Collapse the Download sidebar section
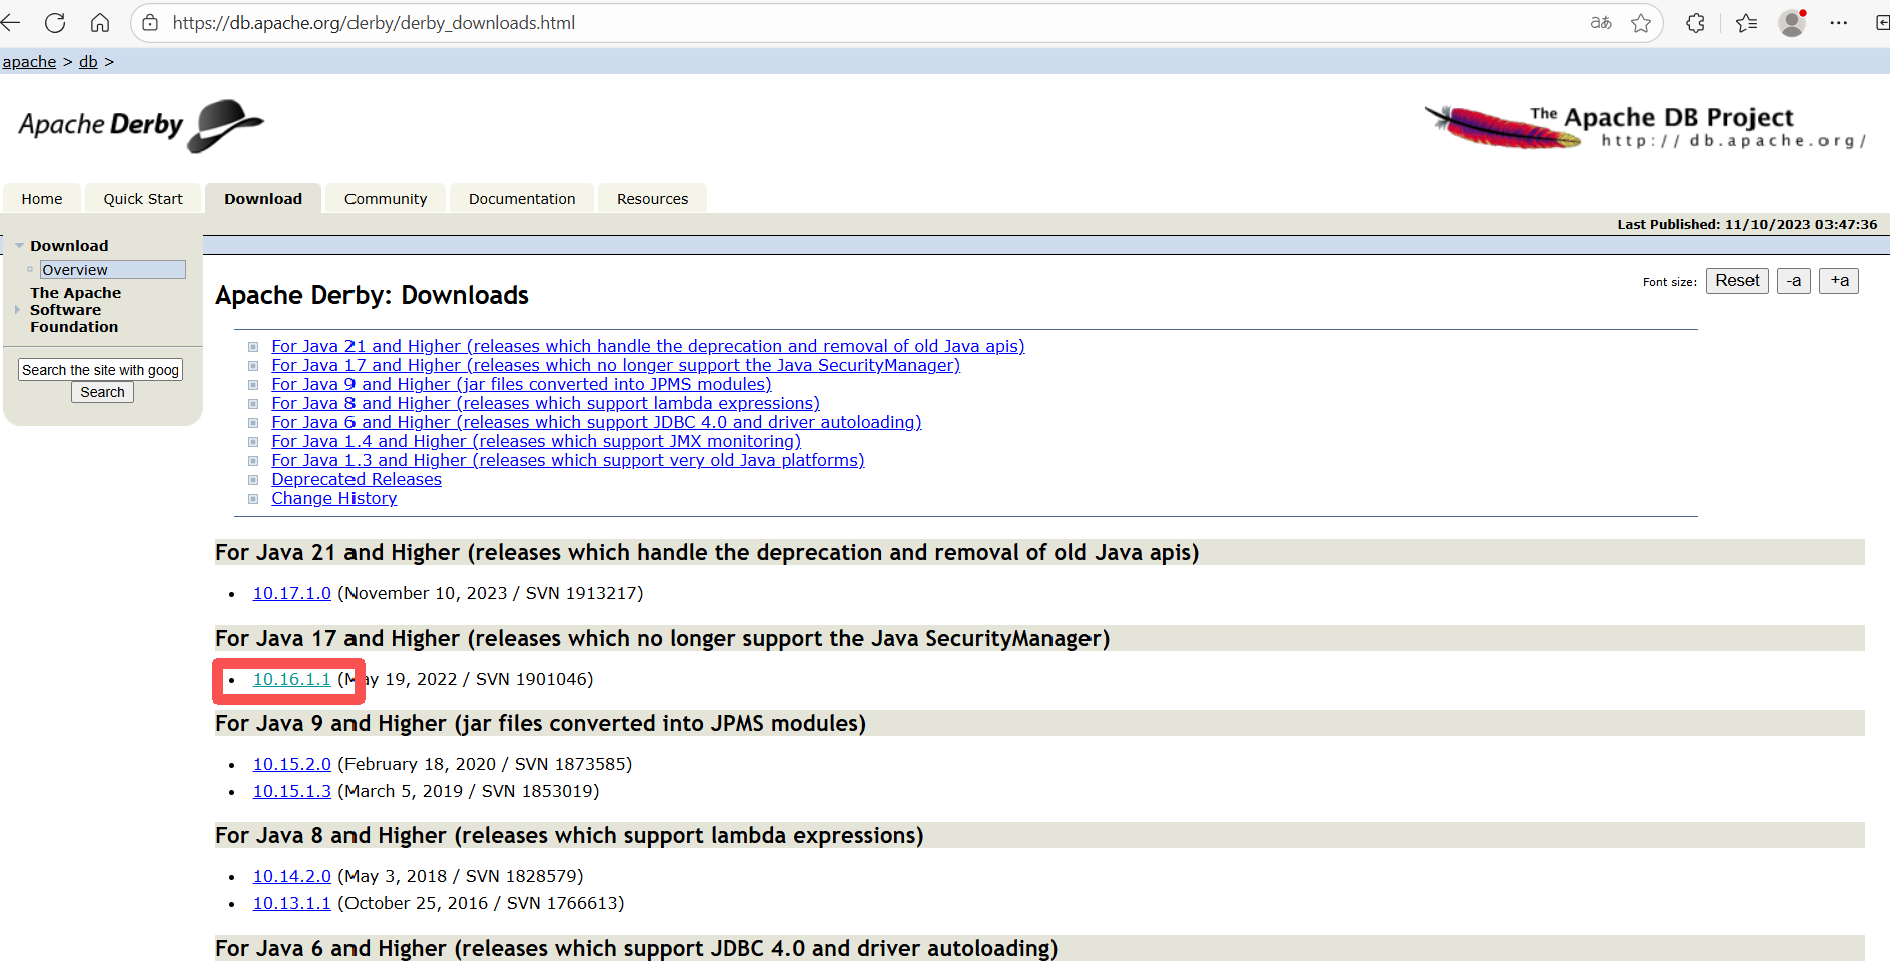This screenshot has width=1890, height=974. (x=19, y=245)
